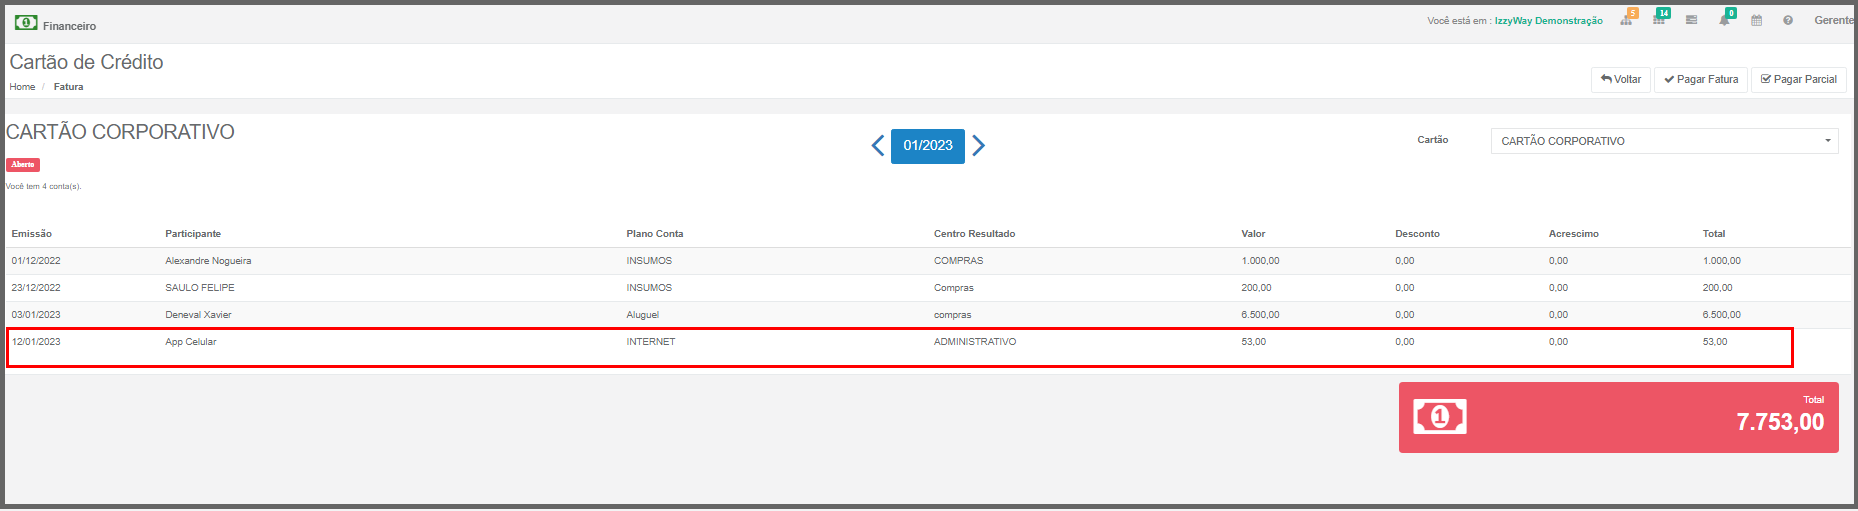Click the Centro Resultado column header
The image size is (1858, 511).
tap(974, 233)
